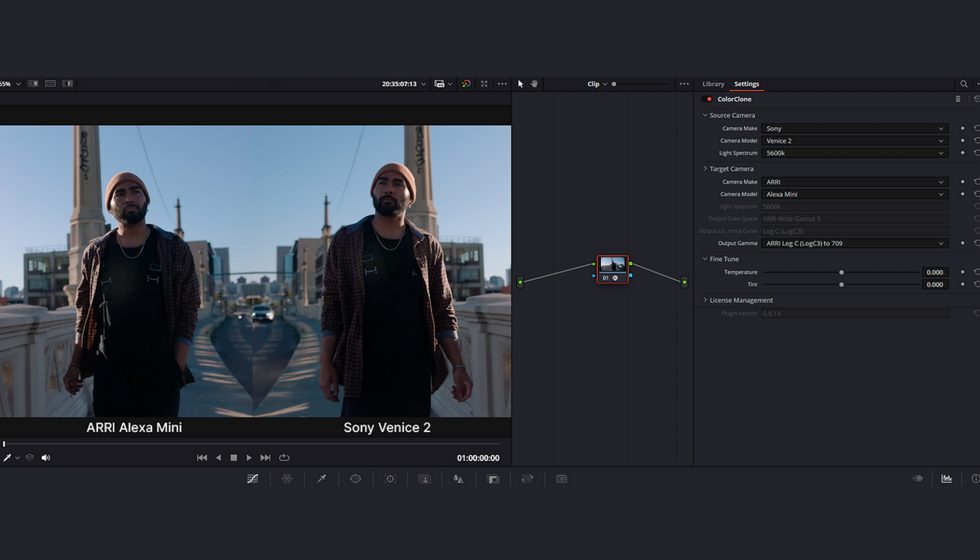The height and width of the screenshot is (560, 980).
Task: Open source Camera Make dropdown showing Sony
Action: (854, 129)
